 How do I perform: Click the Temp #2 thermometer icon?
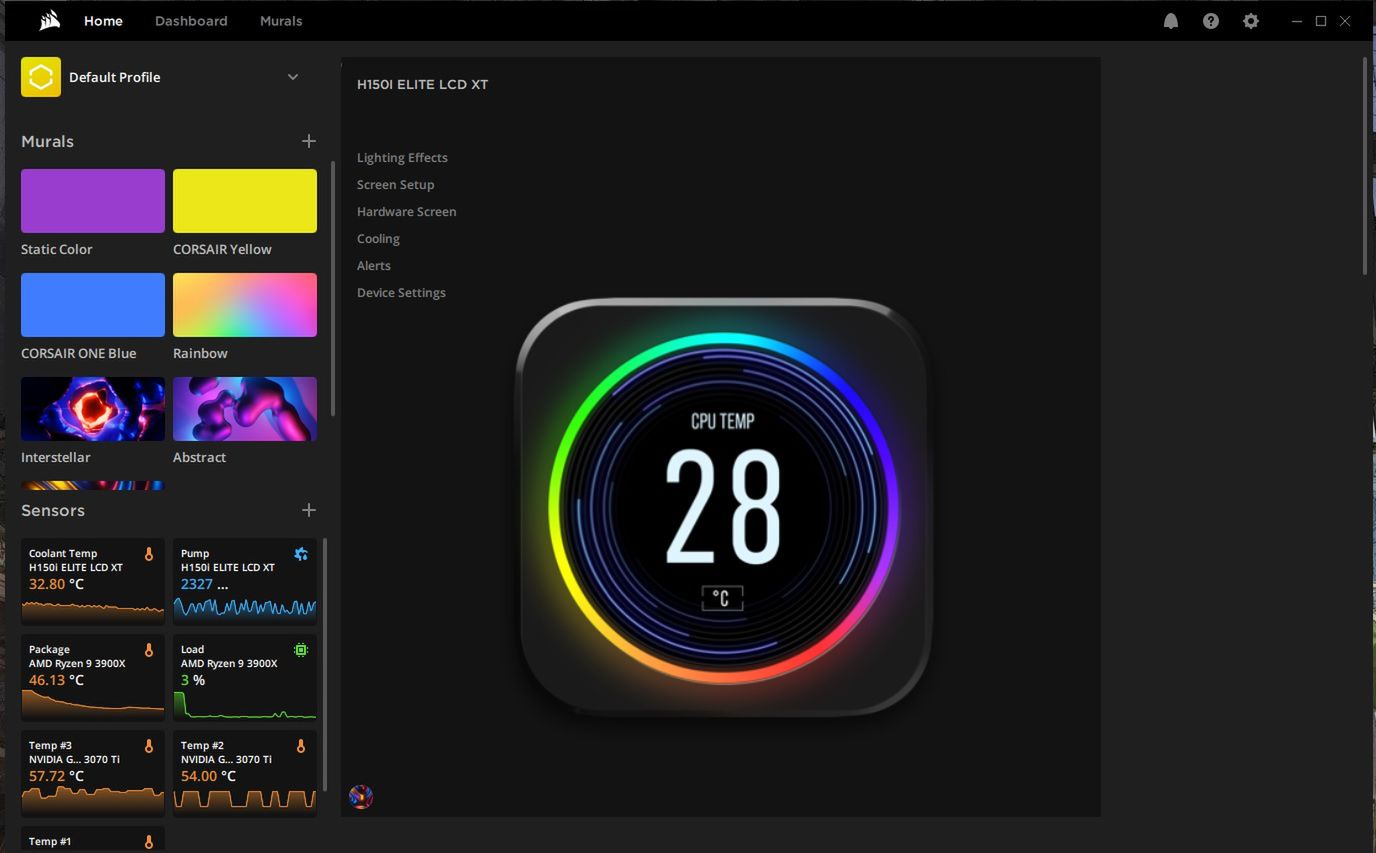click(301, 746)
